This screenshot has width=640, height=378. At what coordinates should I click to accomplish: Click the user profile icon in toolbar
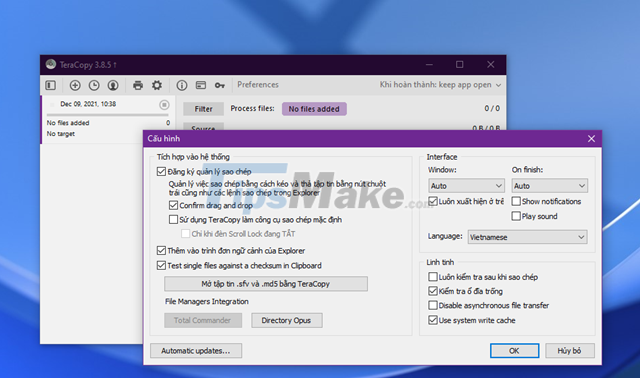tap(113, 85)
